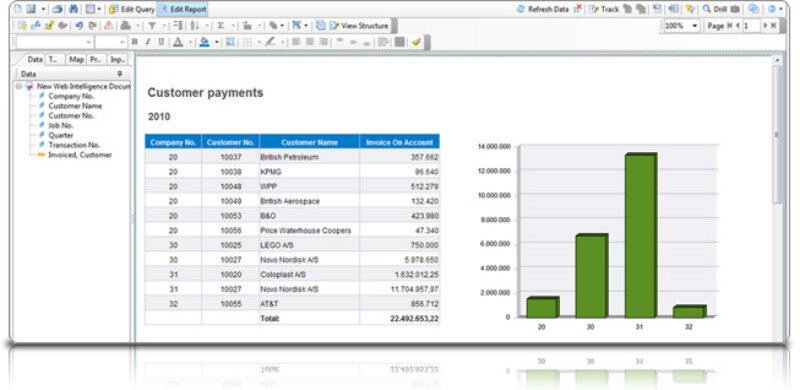Click the Edit Query button
The width and height of the screenshot is (800, 390).
click(x=131, y=9)
